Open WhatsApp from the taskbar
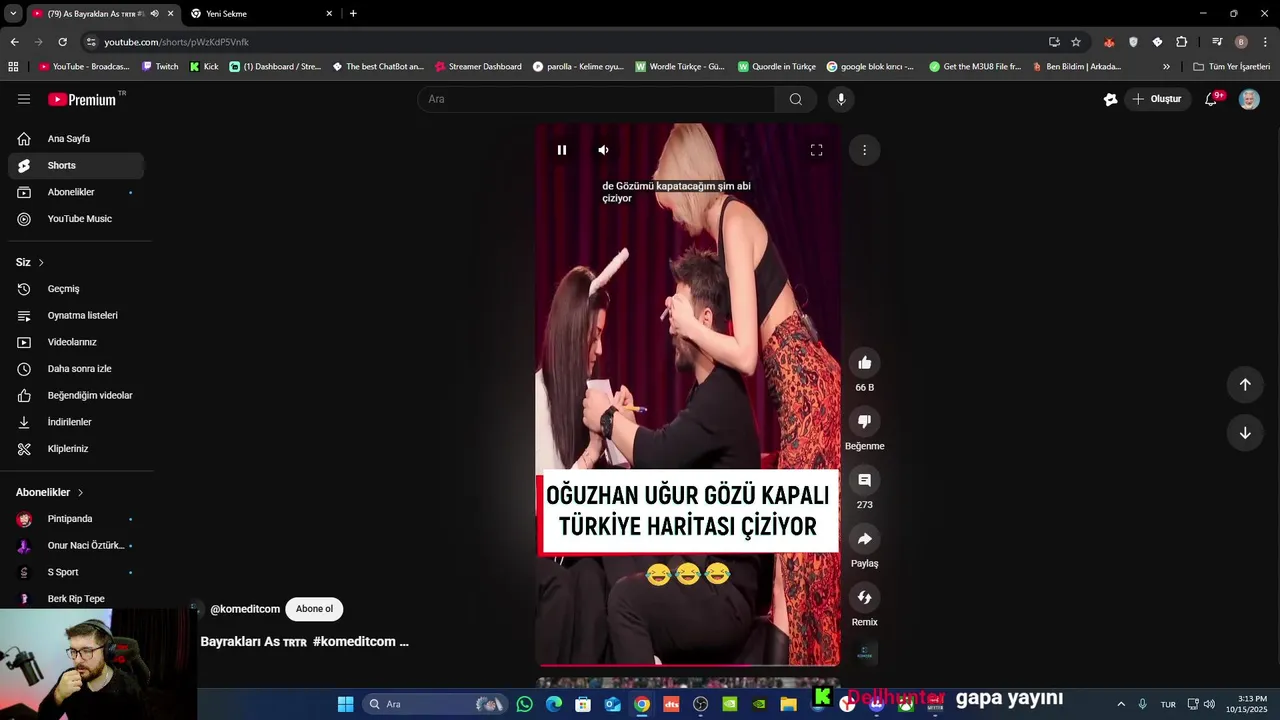 [525, 704]
